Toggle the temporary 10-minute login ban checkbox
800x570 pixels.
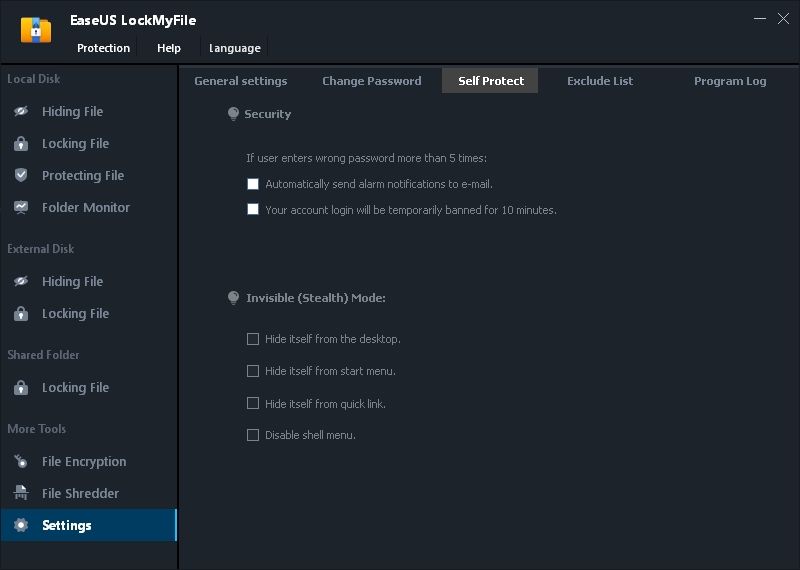click(x=253, y=209)
